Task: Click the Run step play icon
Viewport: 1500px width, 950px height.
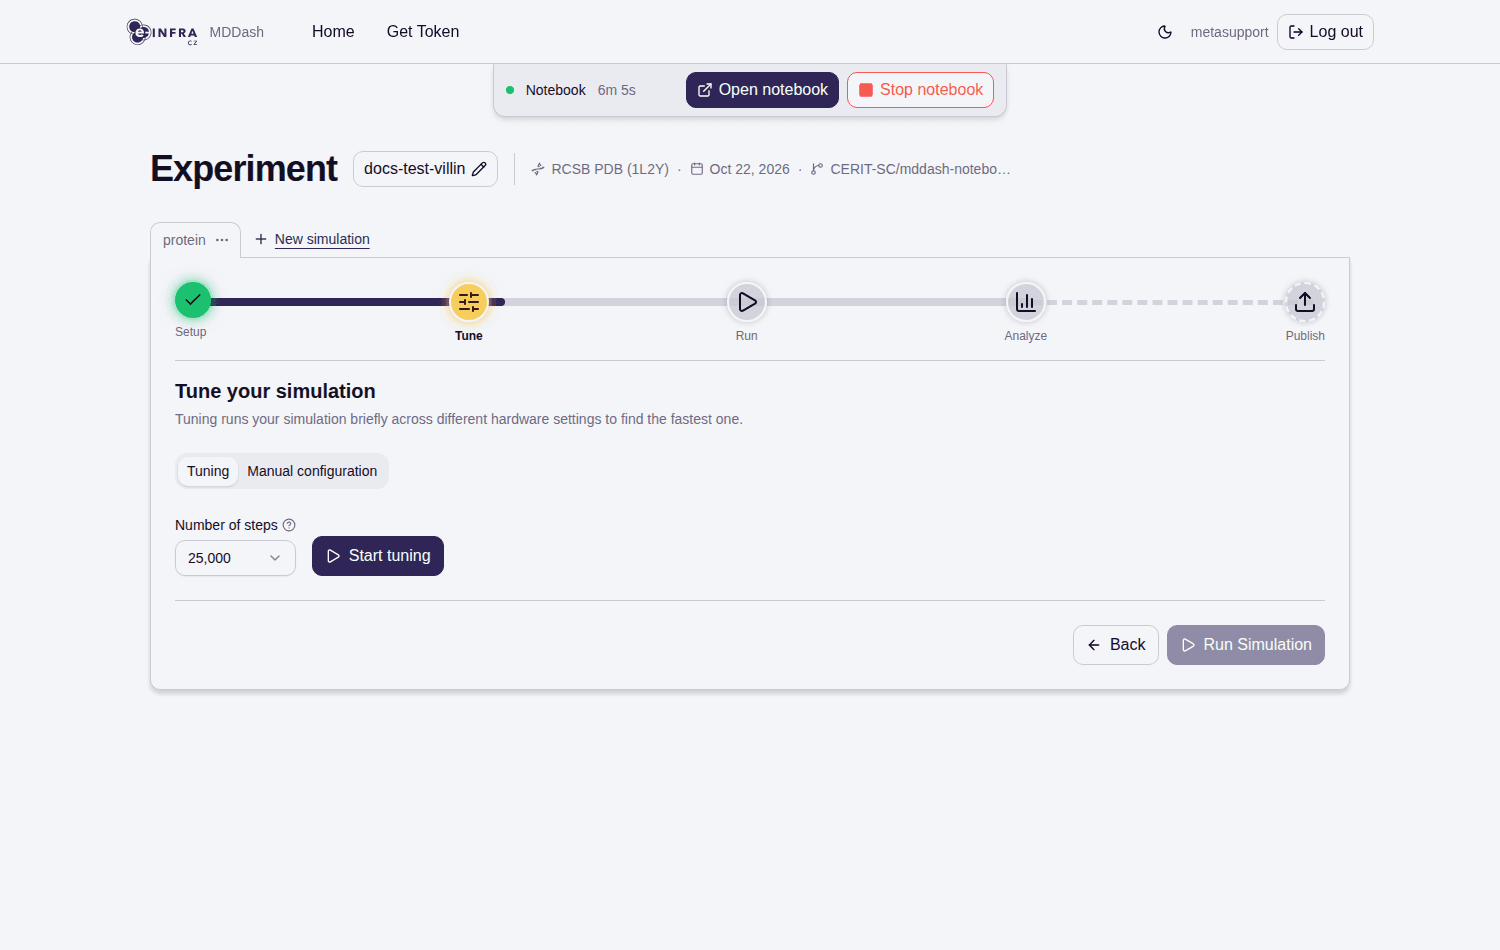Action: (x=747, y=302)
